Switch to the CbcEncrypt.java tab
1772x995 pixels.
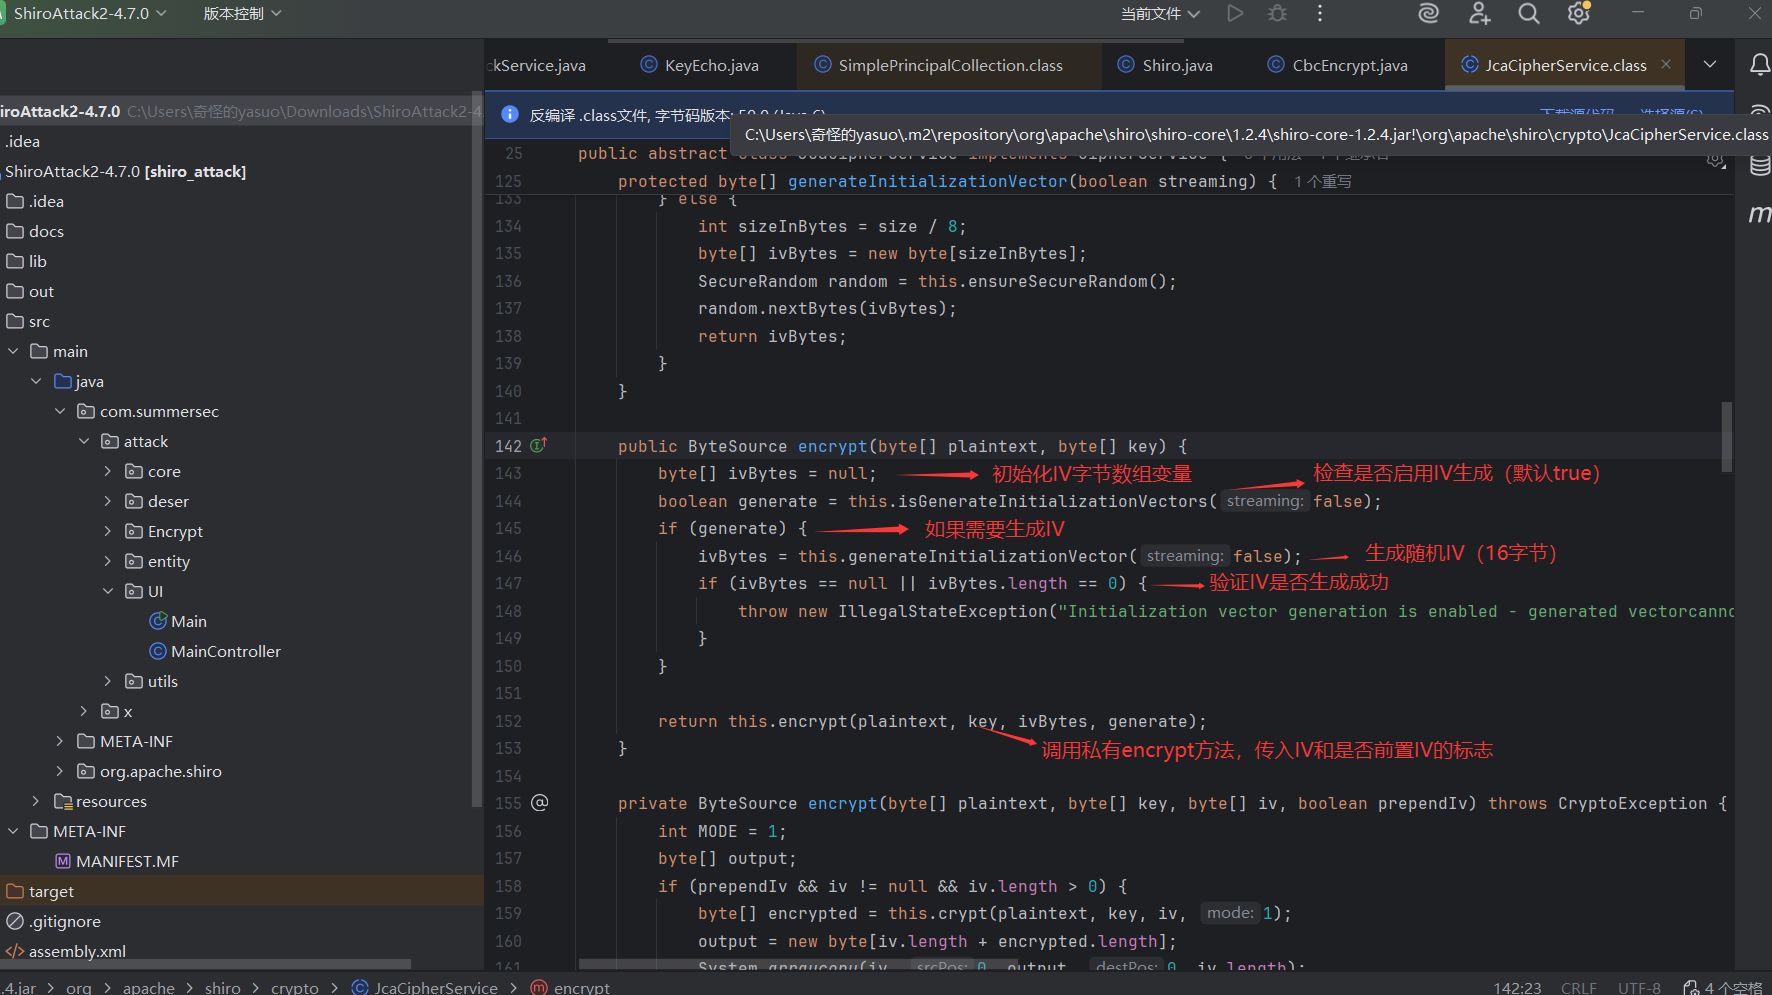click(1349, 65)
